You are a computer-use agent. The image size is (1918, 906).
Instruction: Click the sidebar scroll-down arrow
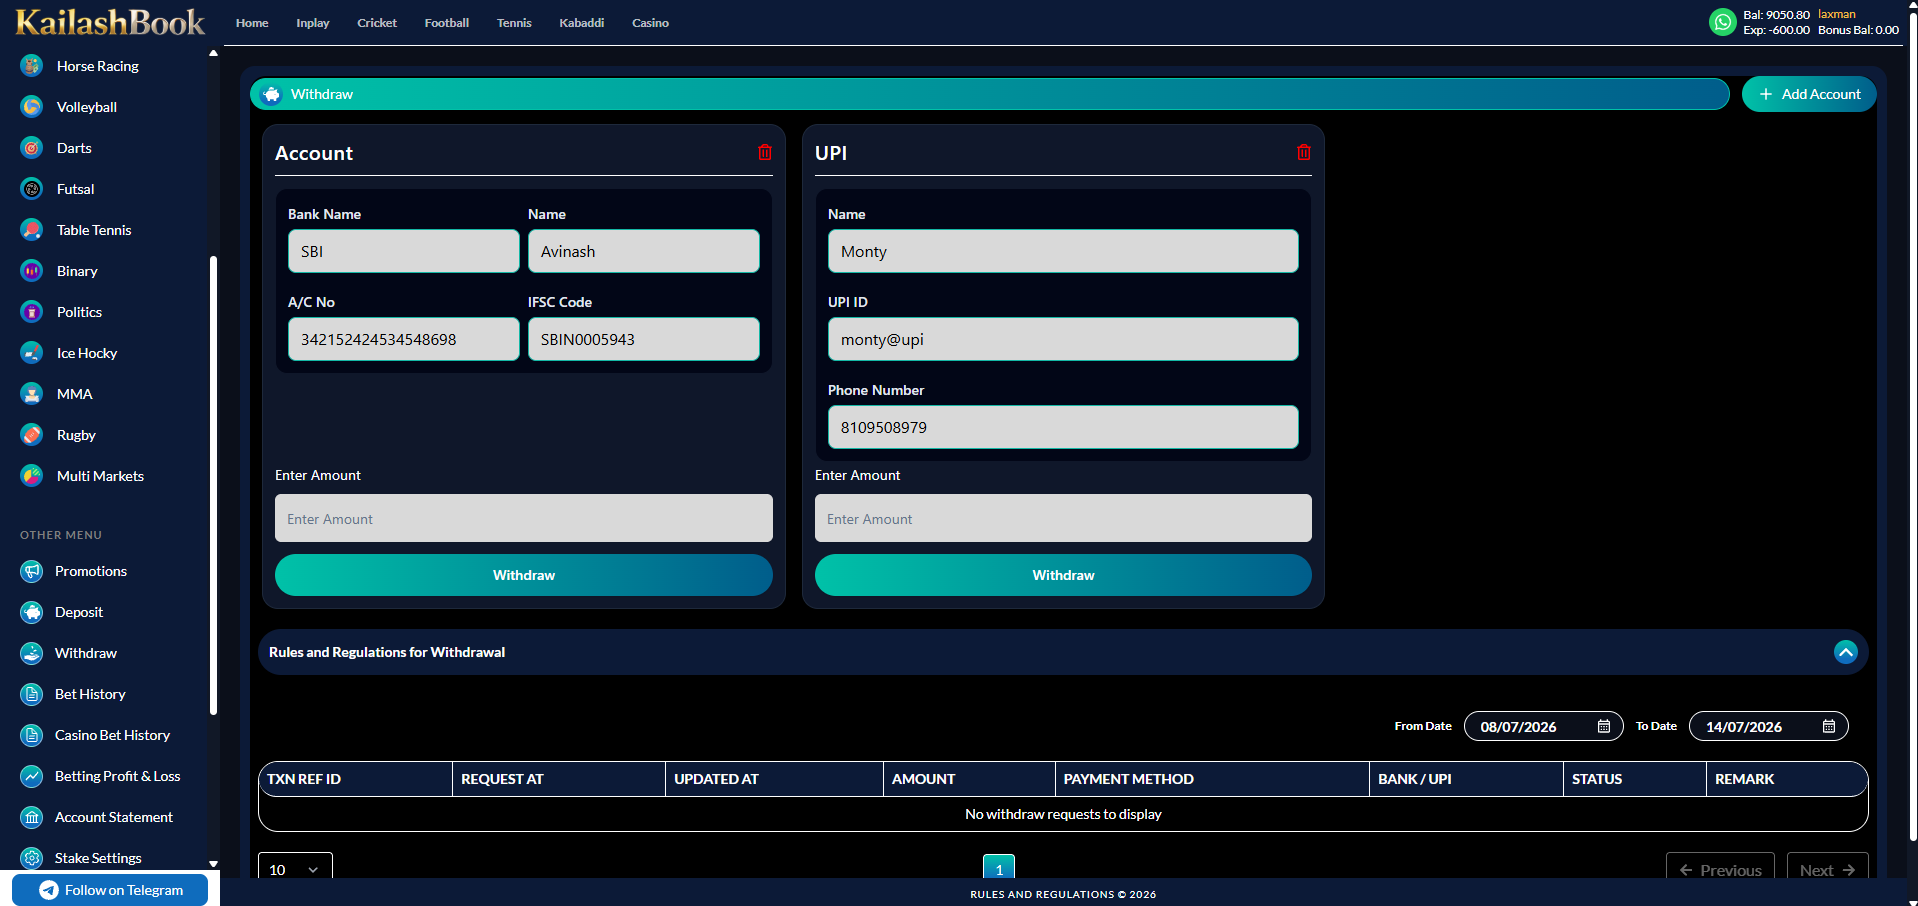pos(213,864)
